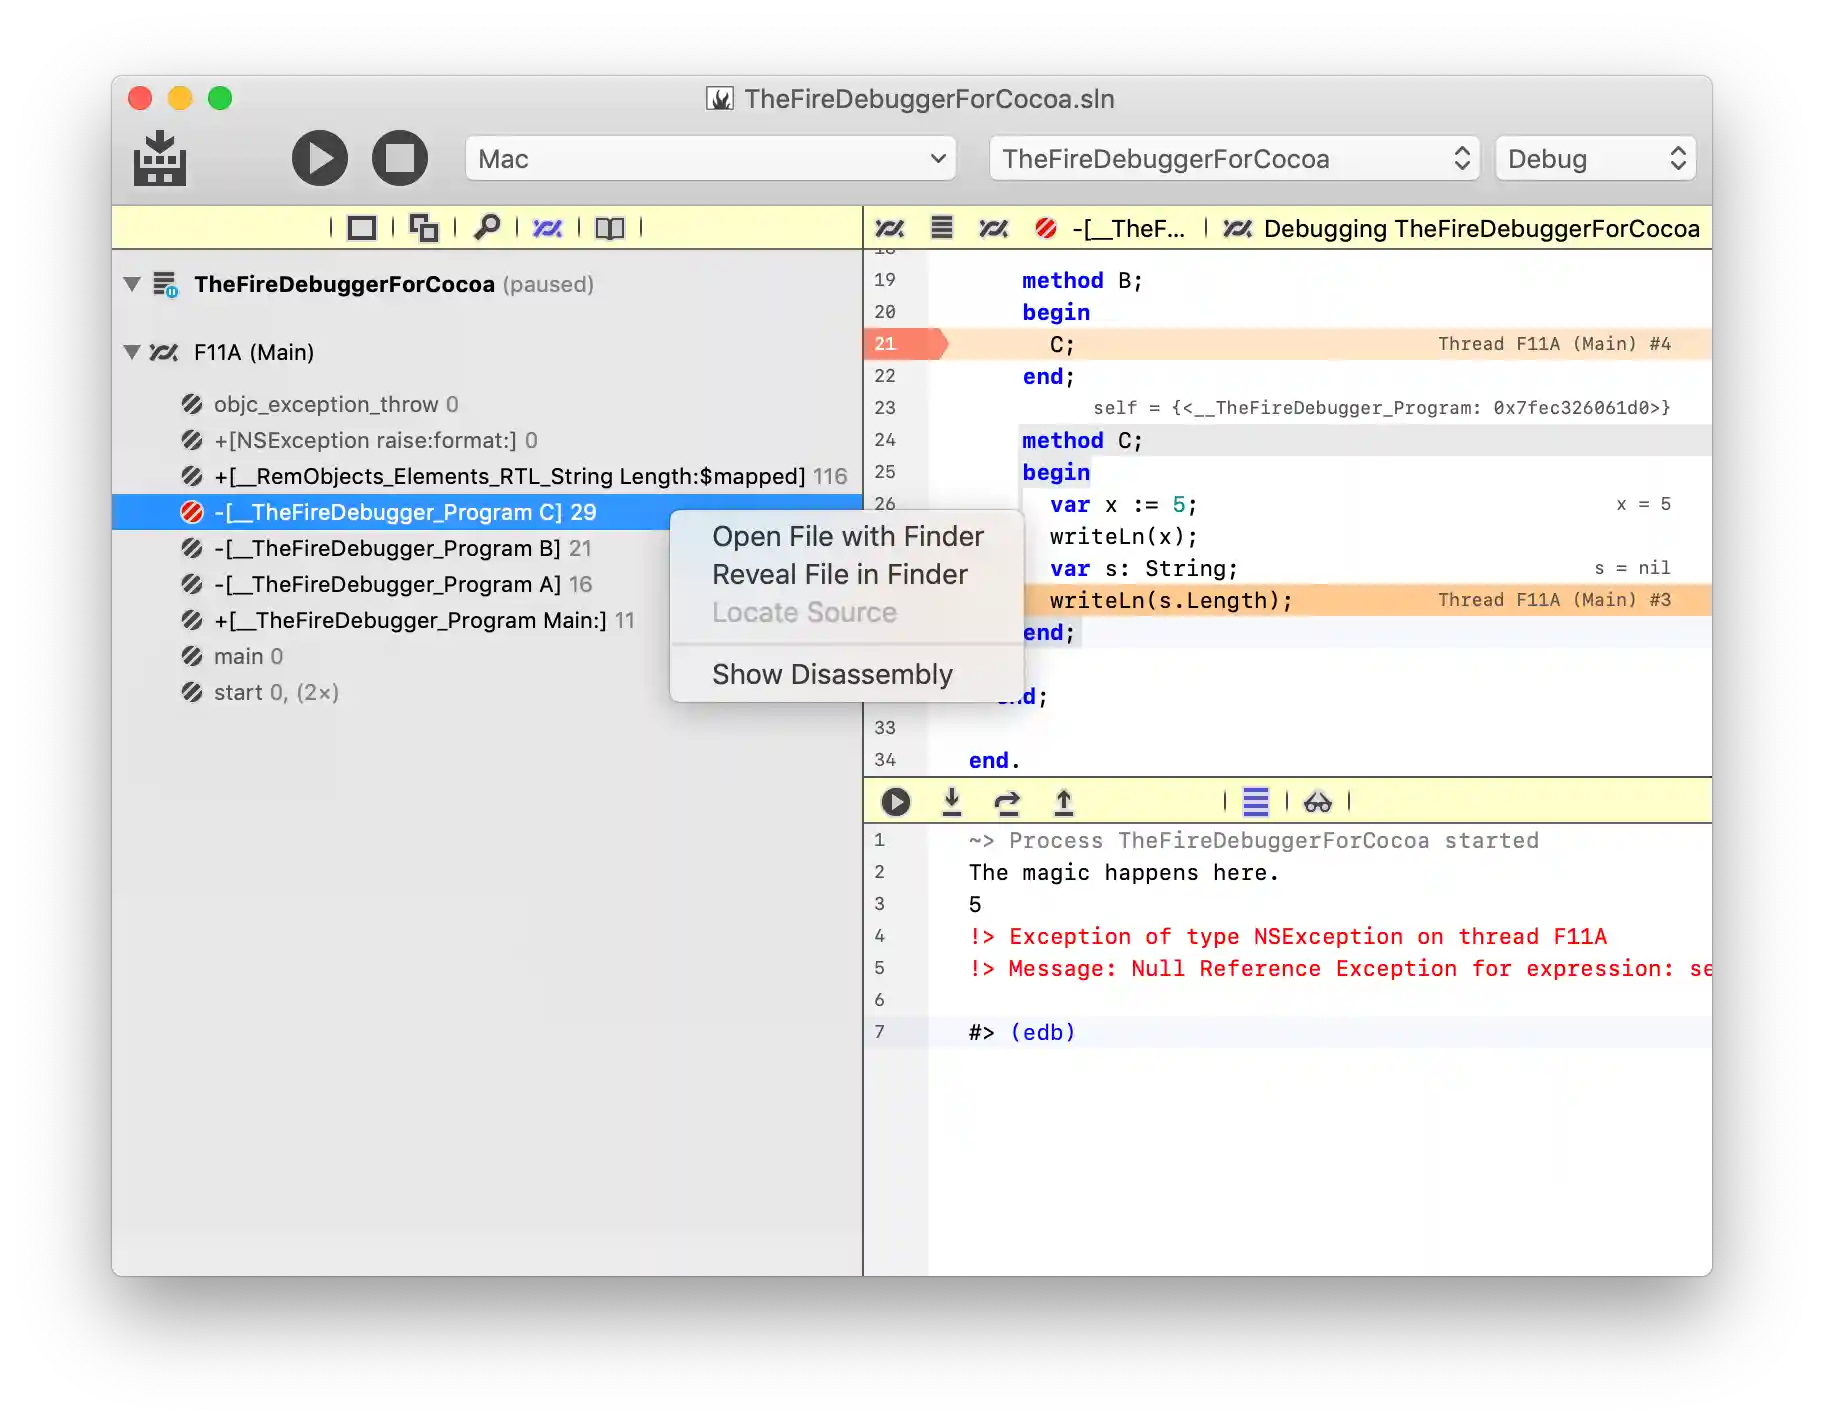The height and width of the screenshot is (1424, 1824).
Task: Click the Continue button in debug toolbar
Action: (x=895, y=802)
